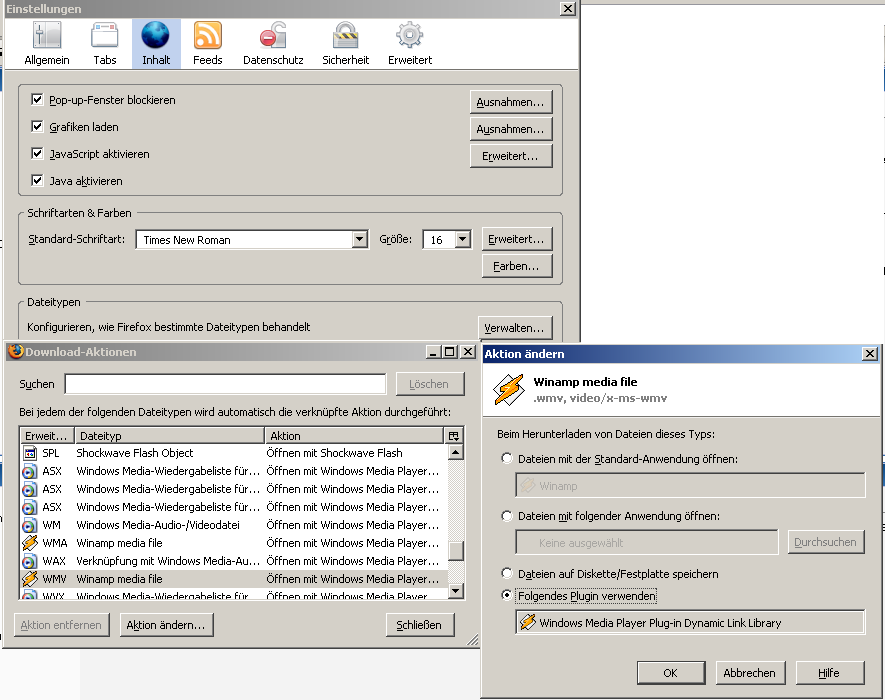Image resolution: width=885 pixels, height=700 pixels.
Task: Click the WMA row's Winamp icon
Action: pos(30,542)
